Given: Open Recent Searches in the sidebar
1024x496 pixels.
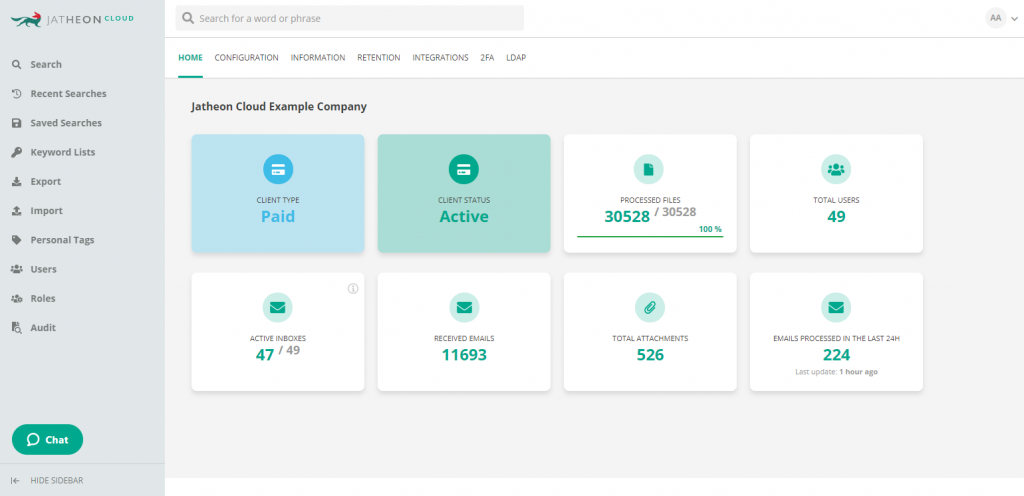Looking at the screenshot, I should pyautogui.click(x=69, y=93).
